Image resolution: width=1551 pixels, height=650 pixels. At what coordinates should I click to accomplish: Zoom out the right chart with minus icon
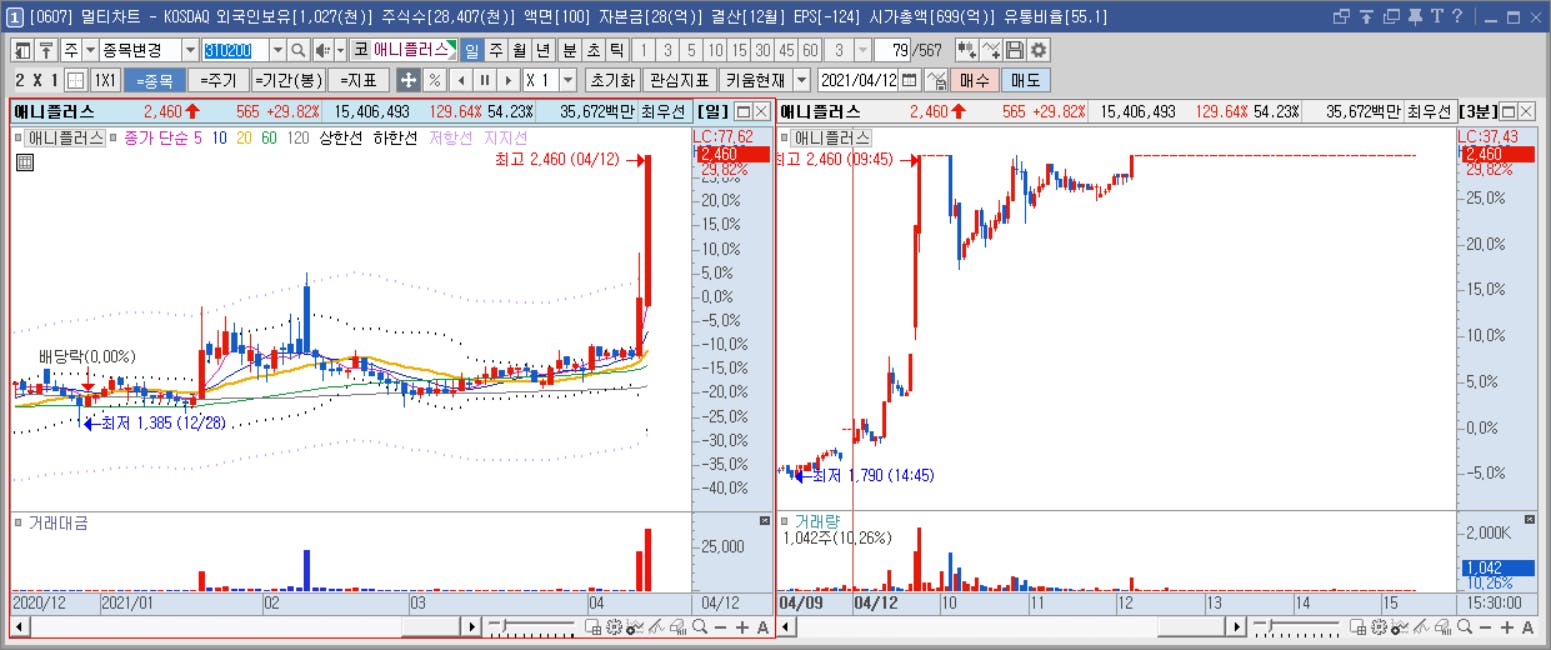(x=1486, y=627)
